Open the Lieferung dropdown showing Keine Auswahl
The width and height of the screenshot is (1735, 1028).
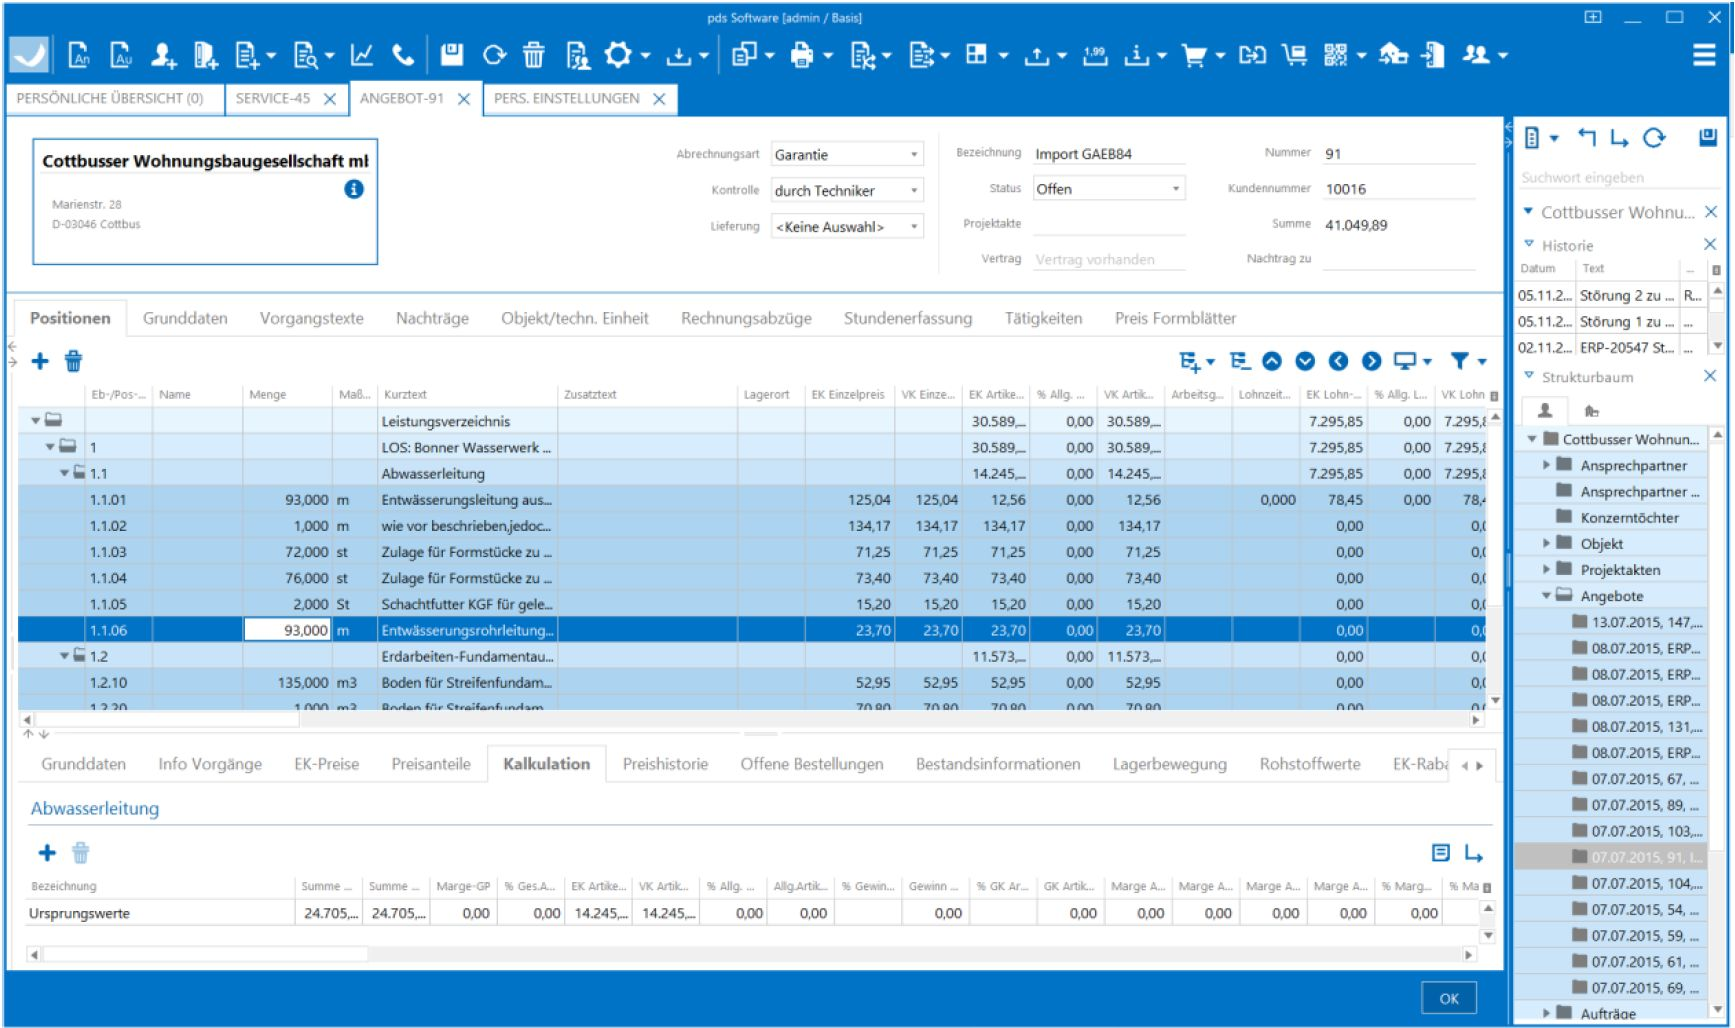pyautogui.click(x=913, y=226)
